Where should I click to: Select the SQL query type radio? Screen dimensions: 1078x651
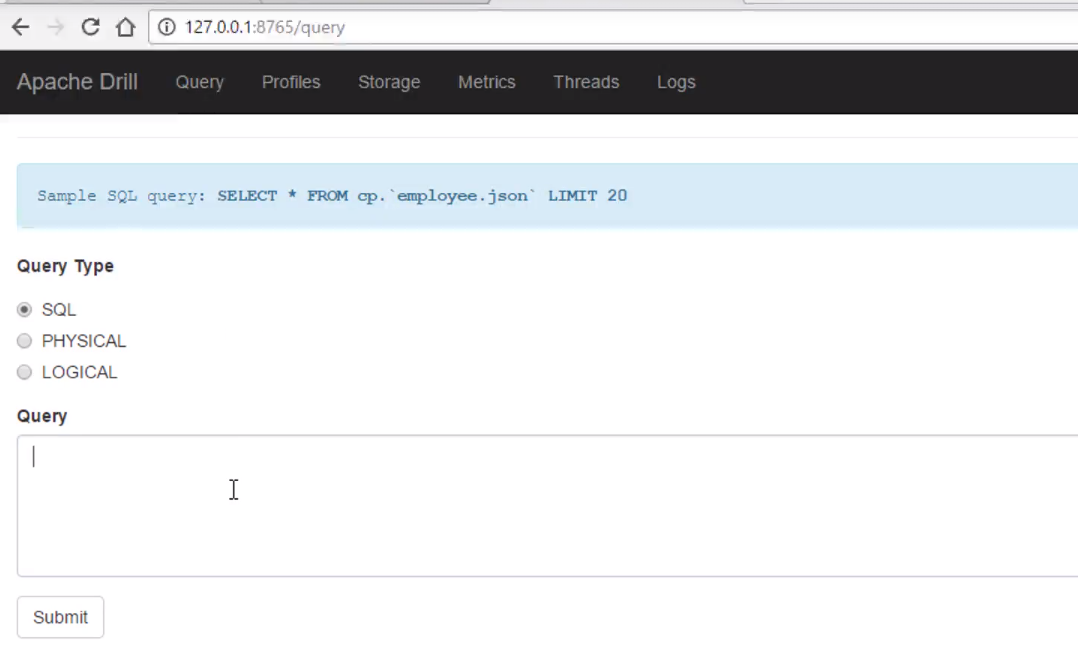[x=25, y=309]
